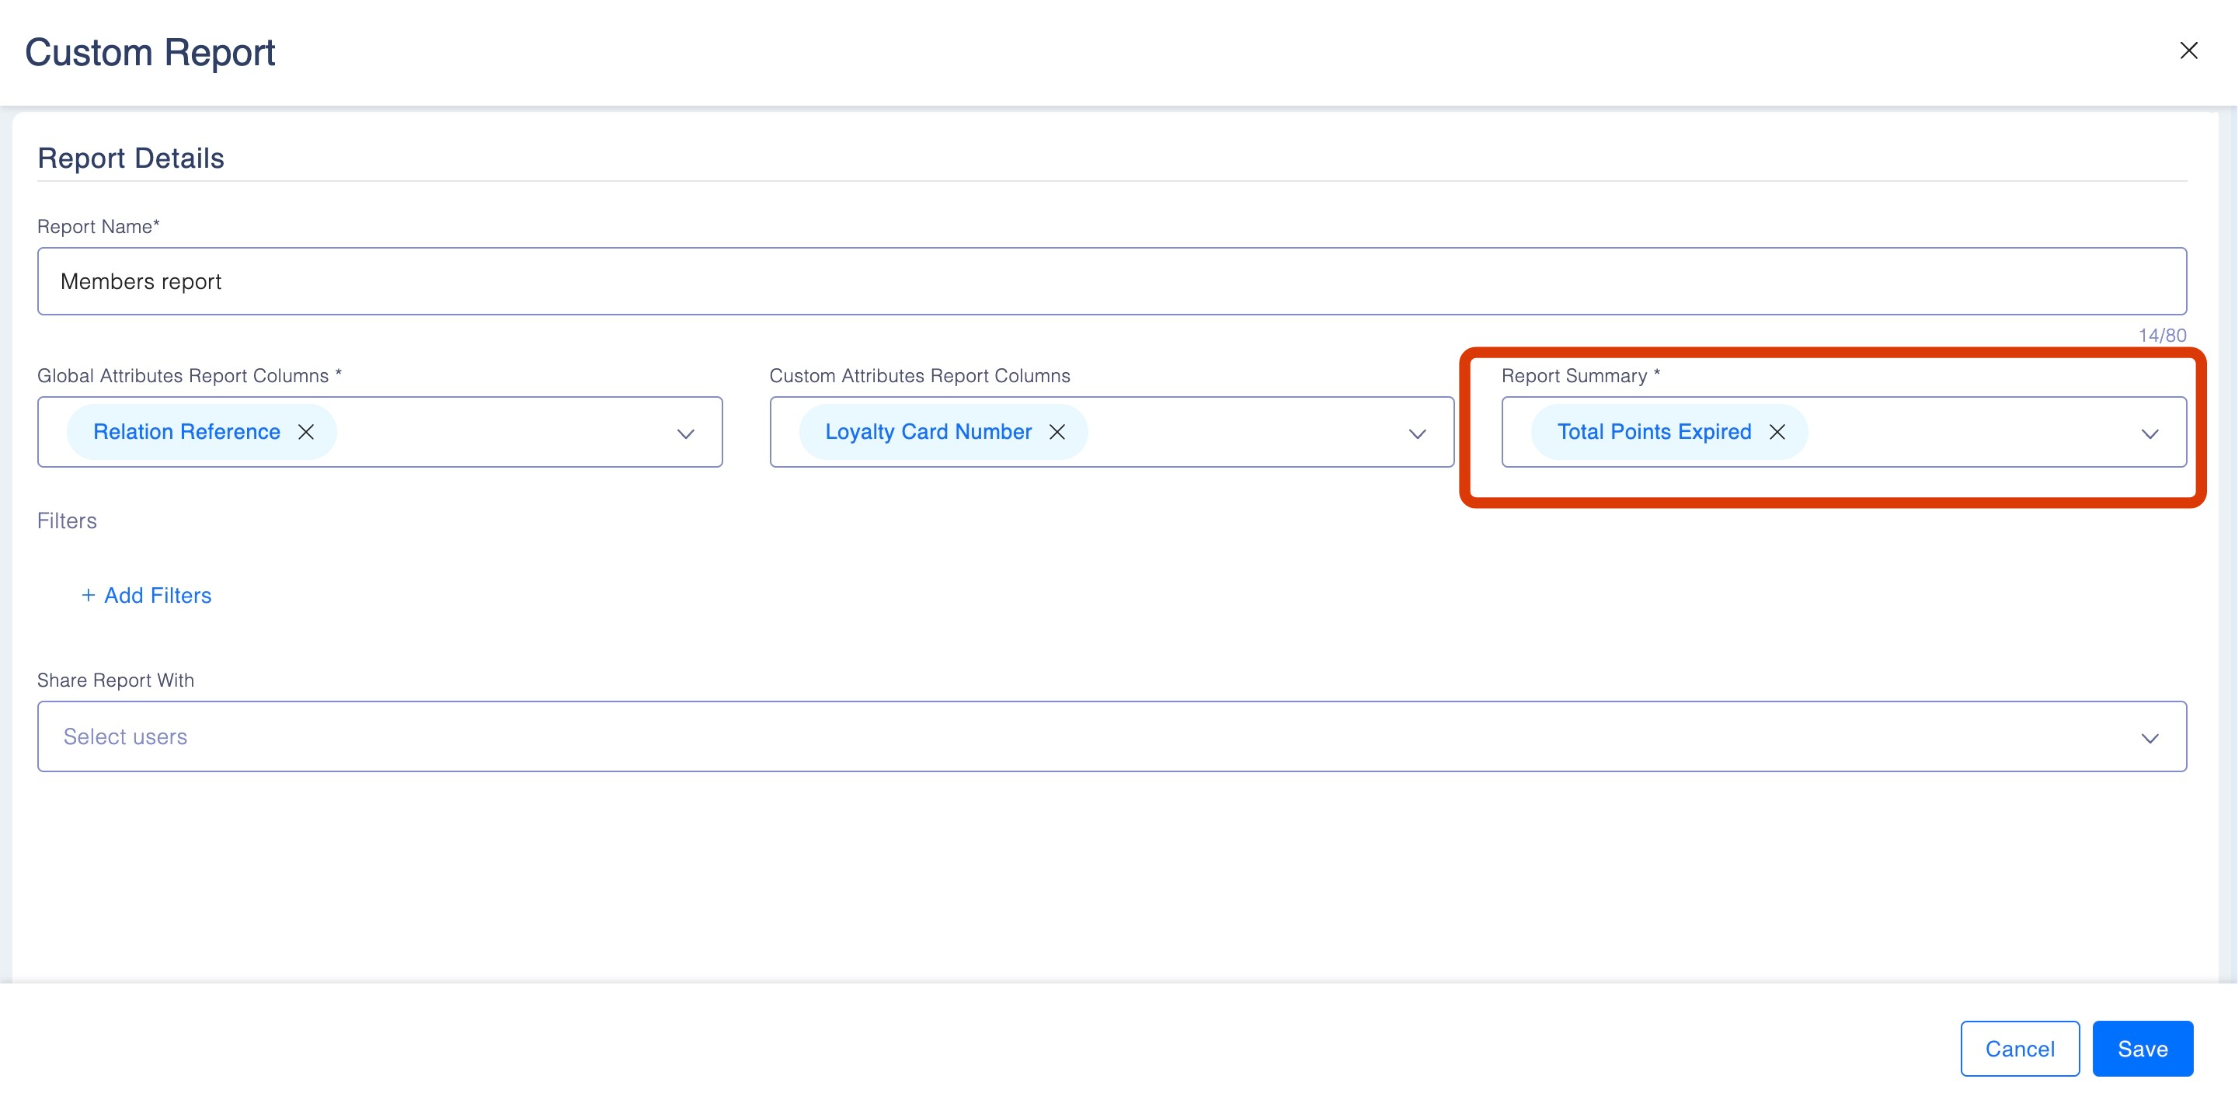The height and width of the screenshot is (1114, 2238).
Task: Click the Select users placeholder
Action: pyautogui.click(x=126, y=737)
